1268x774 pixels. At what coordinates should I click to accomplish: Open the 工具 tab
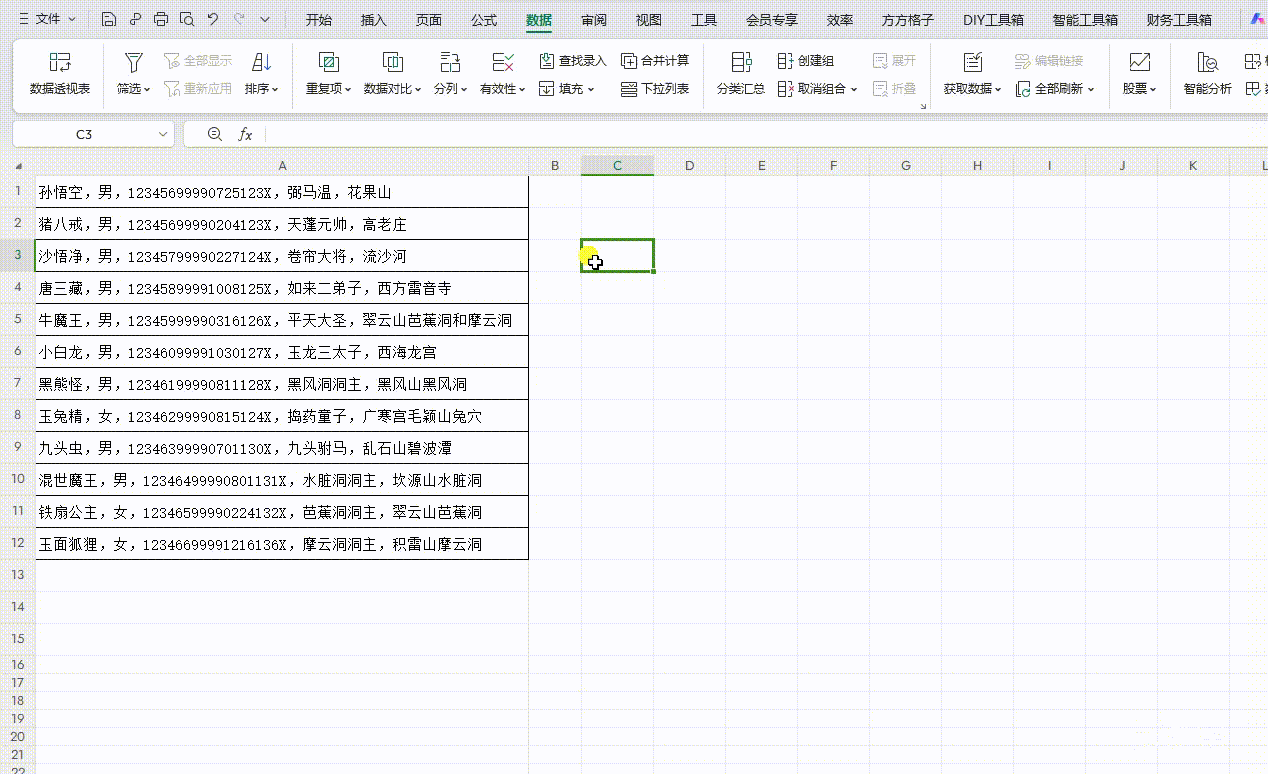[704, 20]
